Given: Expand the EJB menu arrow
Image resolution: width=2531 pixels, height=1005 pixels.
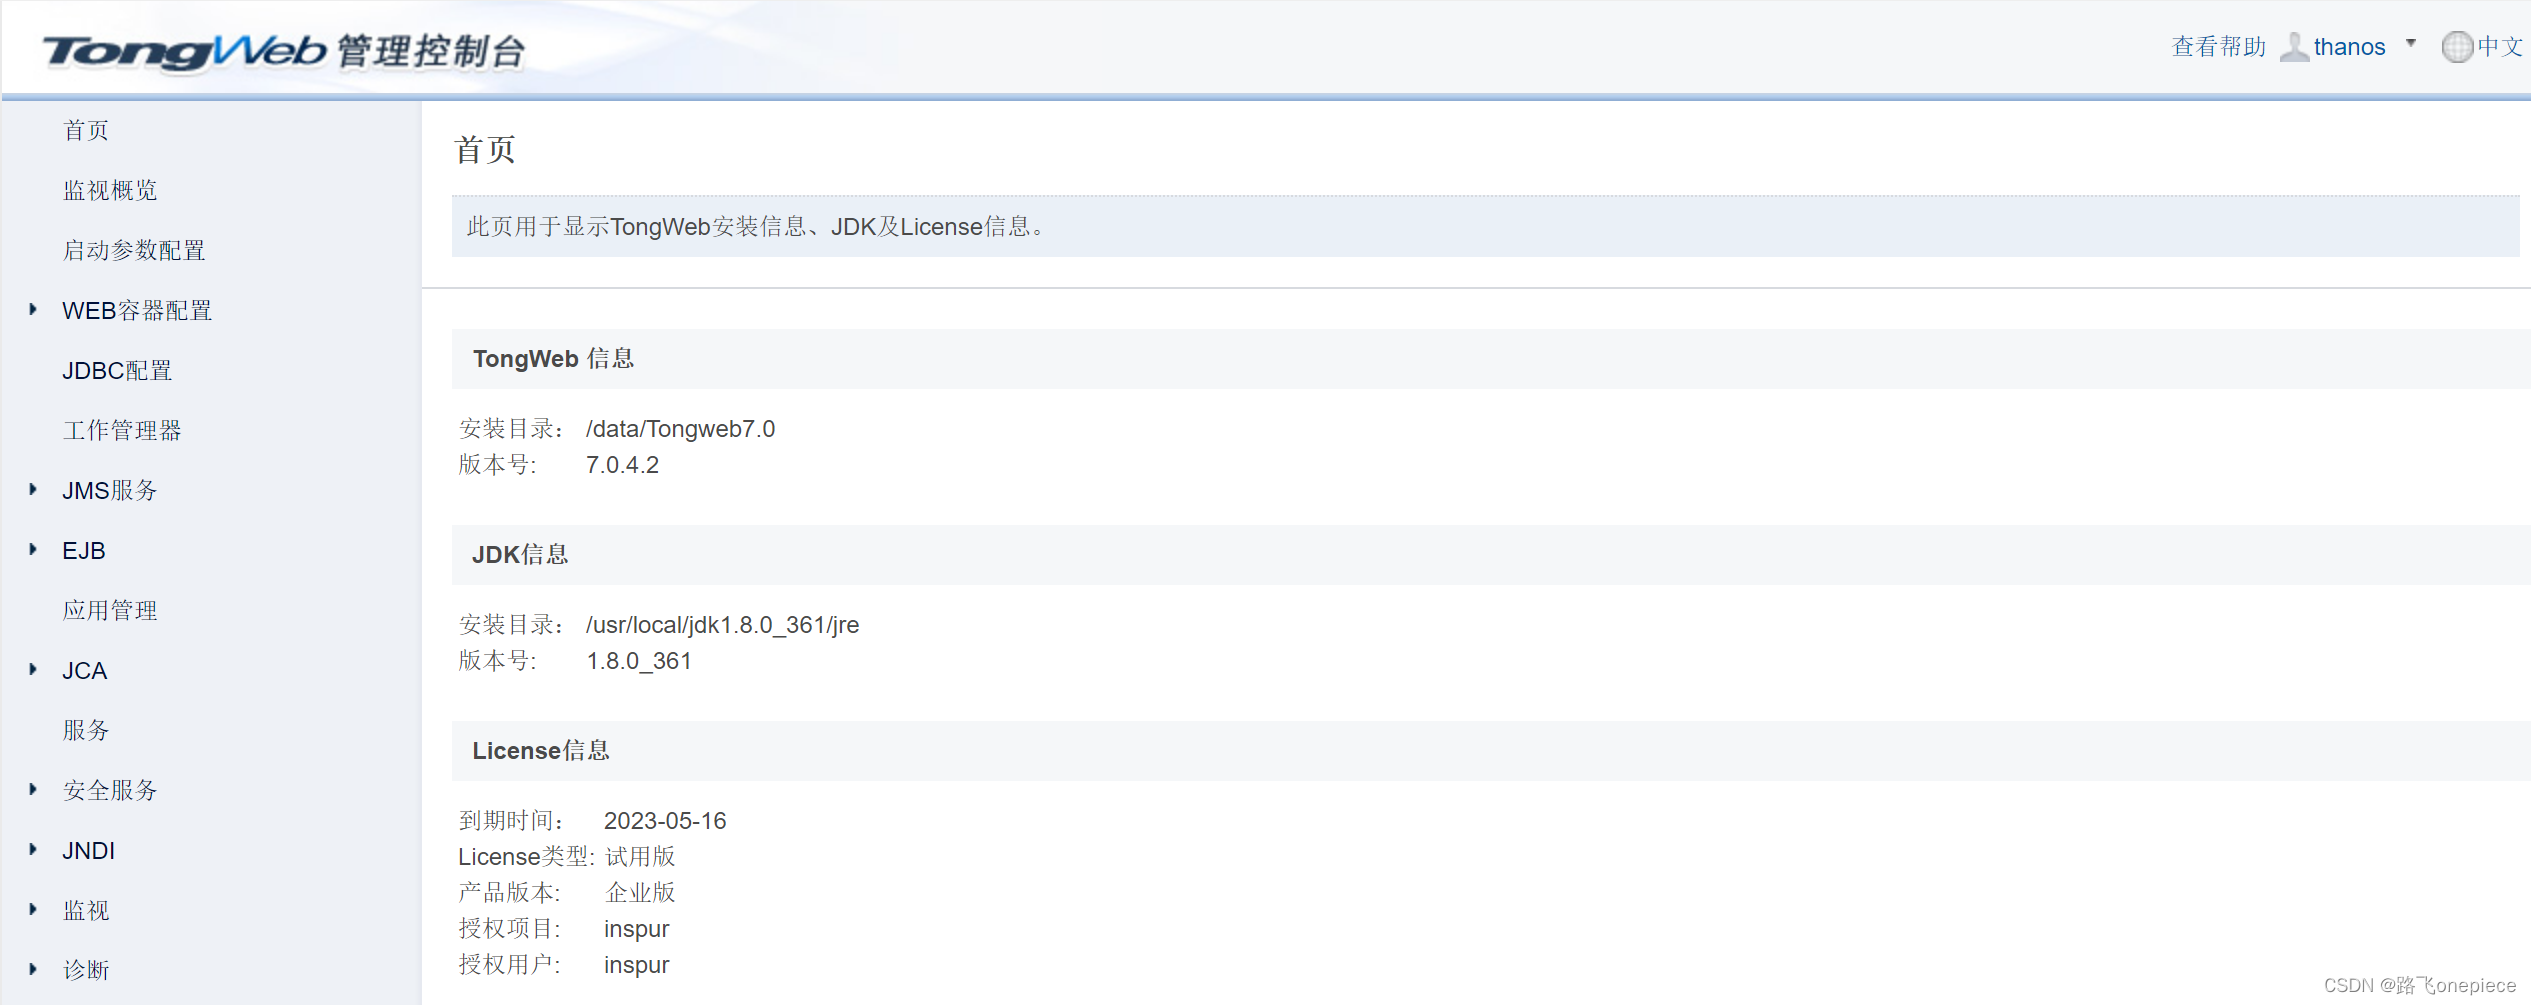Looking at the screenshot, I should click(33, 550).
